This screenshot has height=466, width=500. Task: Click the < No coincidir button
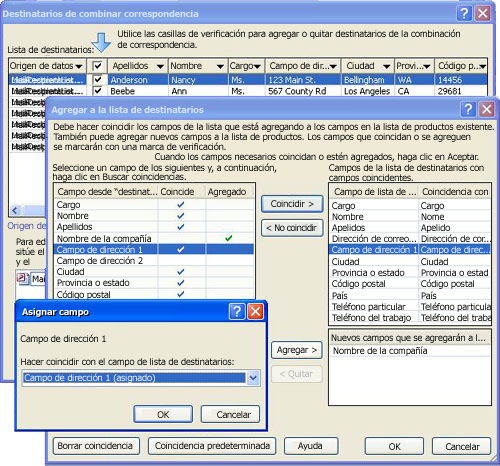point(292,228)
